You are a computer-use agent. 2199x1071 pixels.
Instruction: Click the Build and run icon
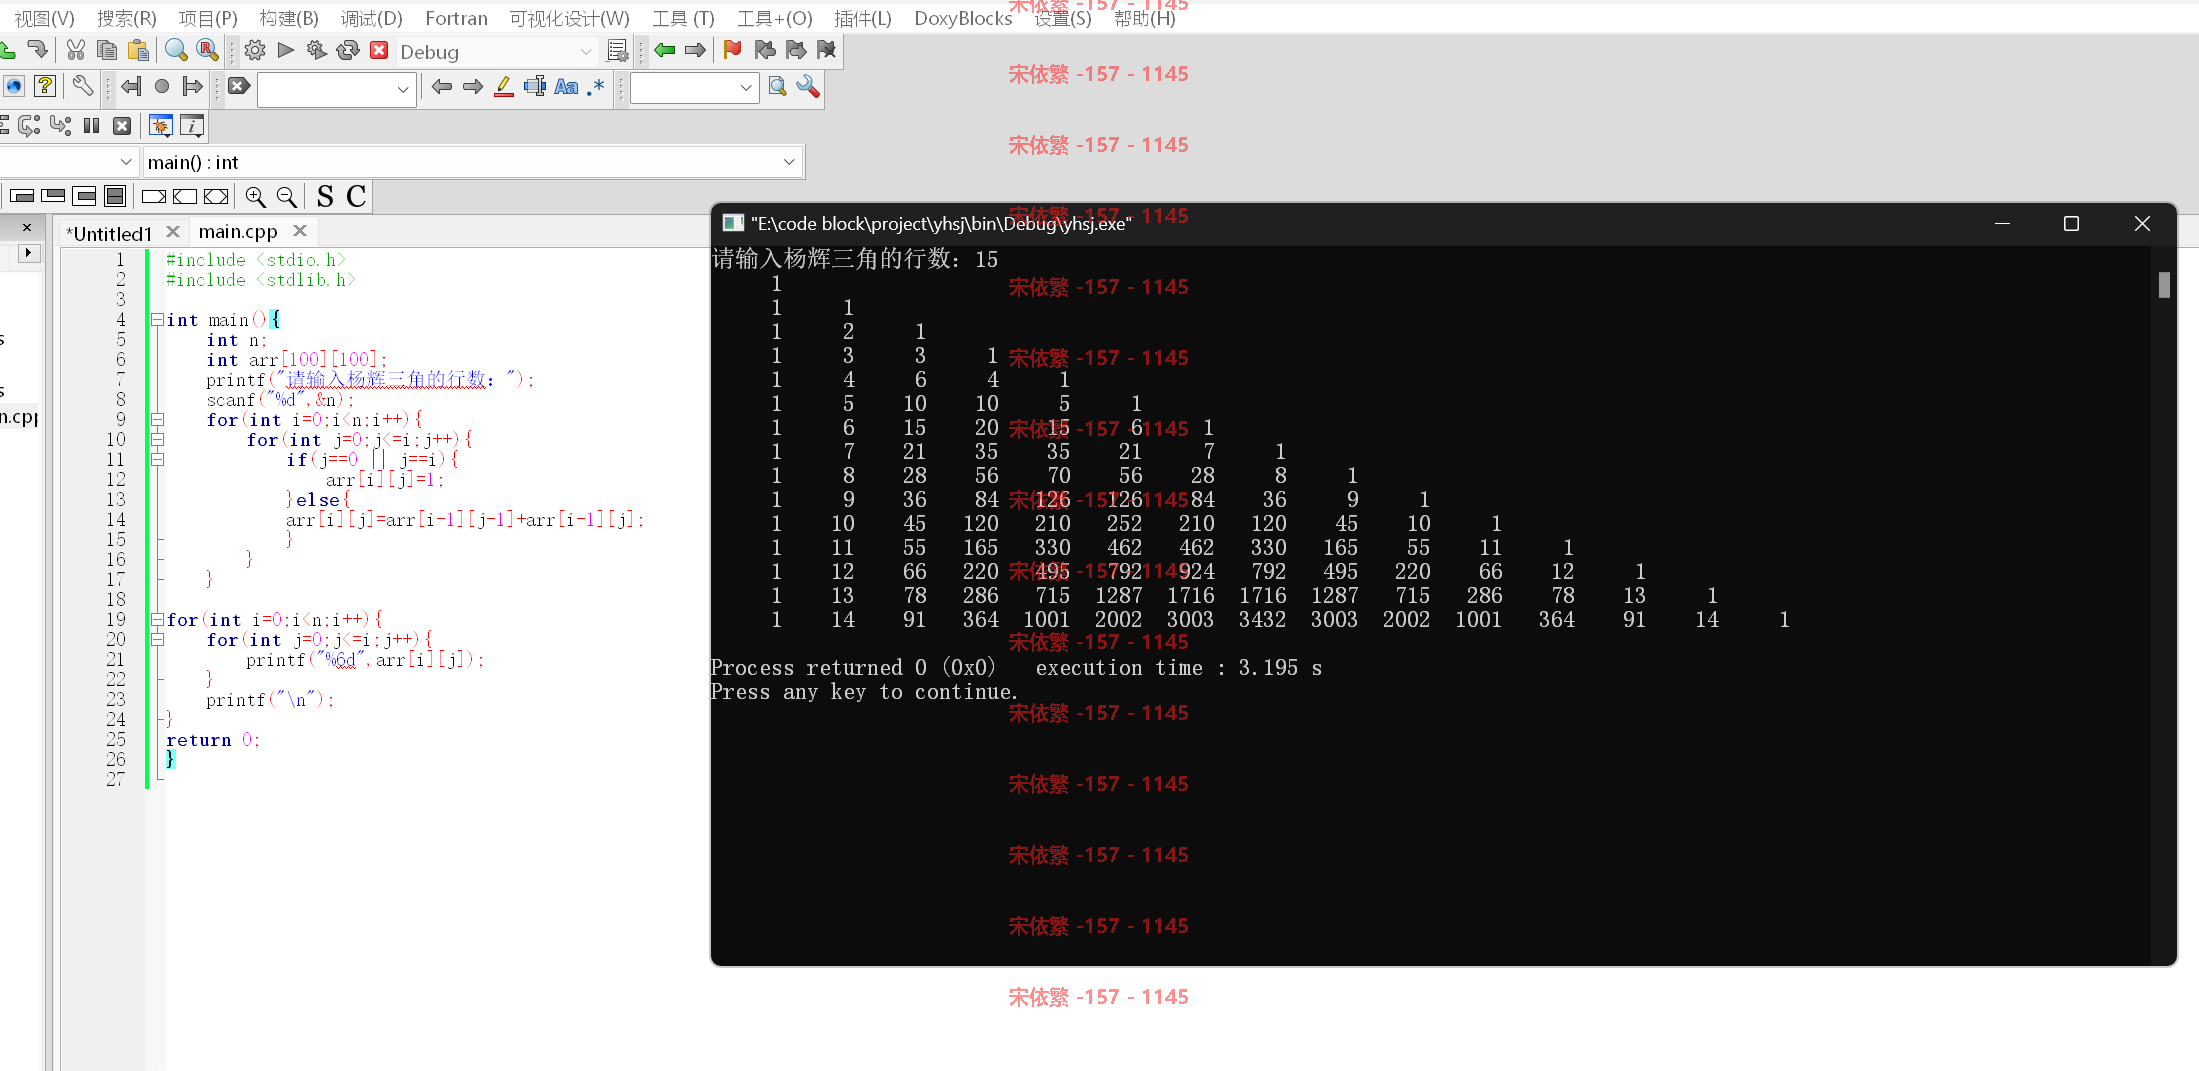(317, 50)
